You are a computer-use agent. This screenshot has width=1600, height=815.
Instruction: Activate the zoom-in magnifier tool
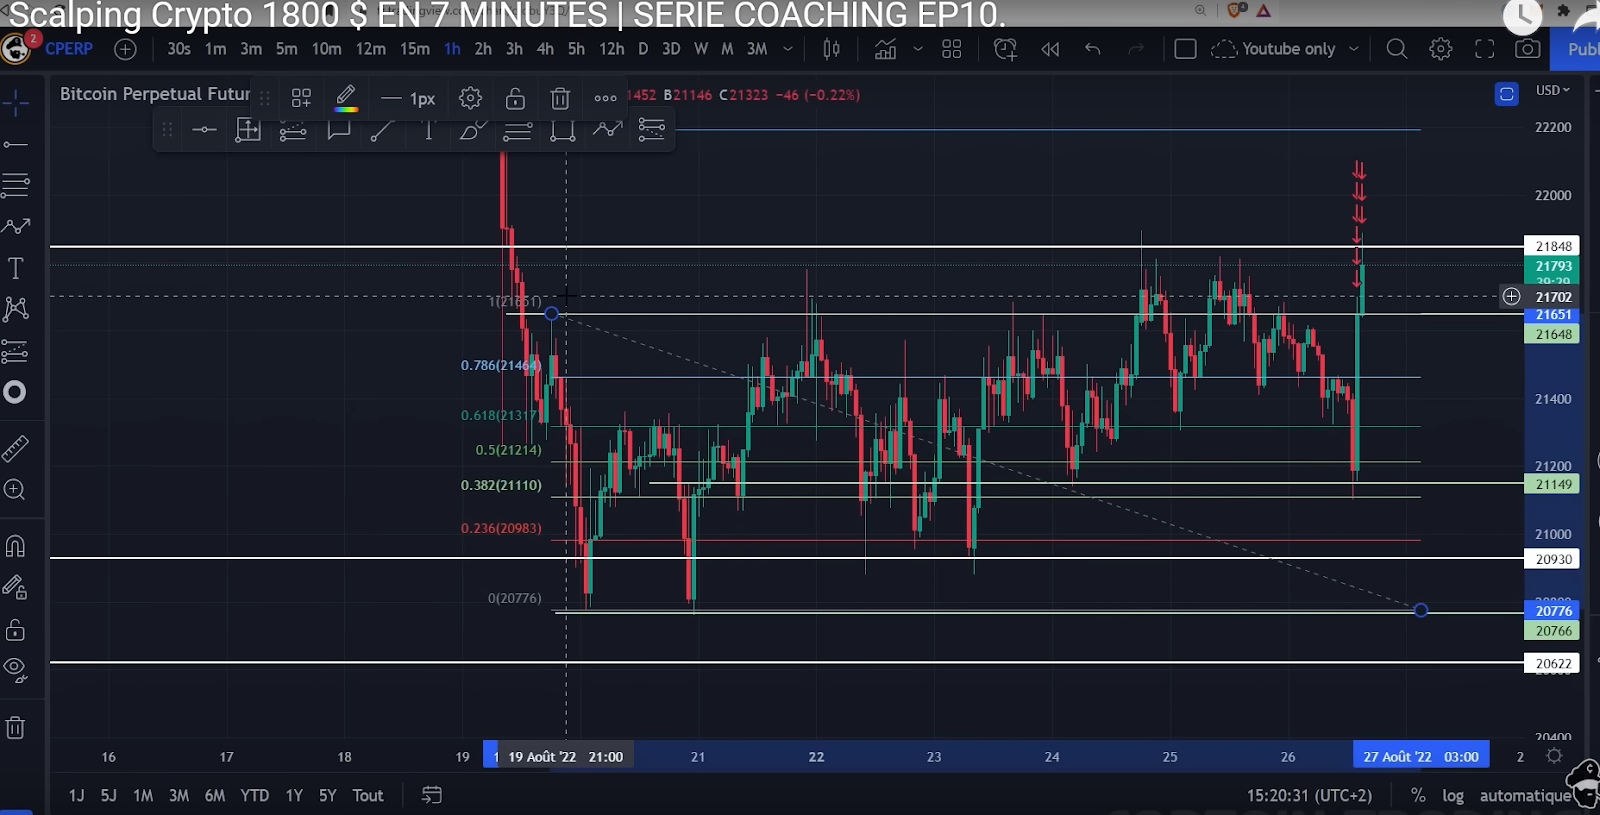15,490
